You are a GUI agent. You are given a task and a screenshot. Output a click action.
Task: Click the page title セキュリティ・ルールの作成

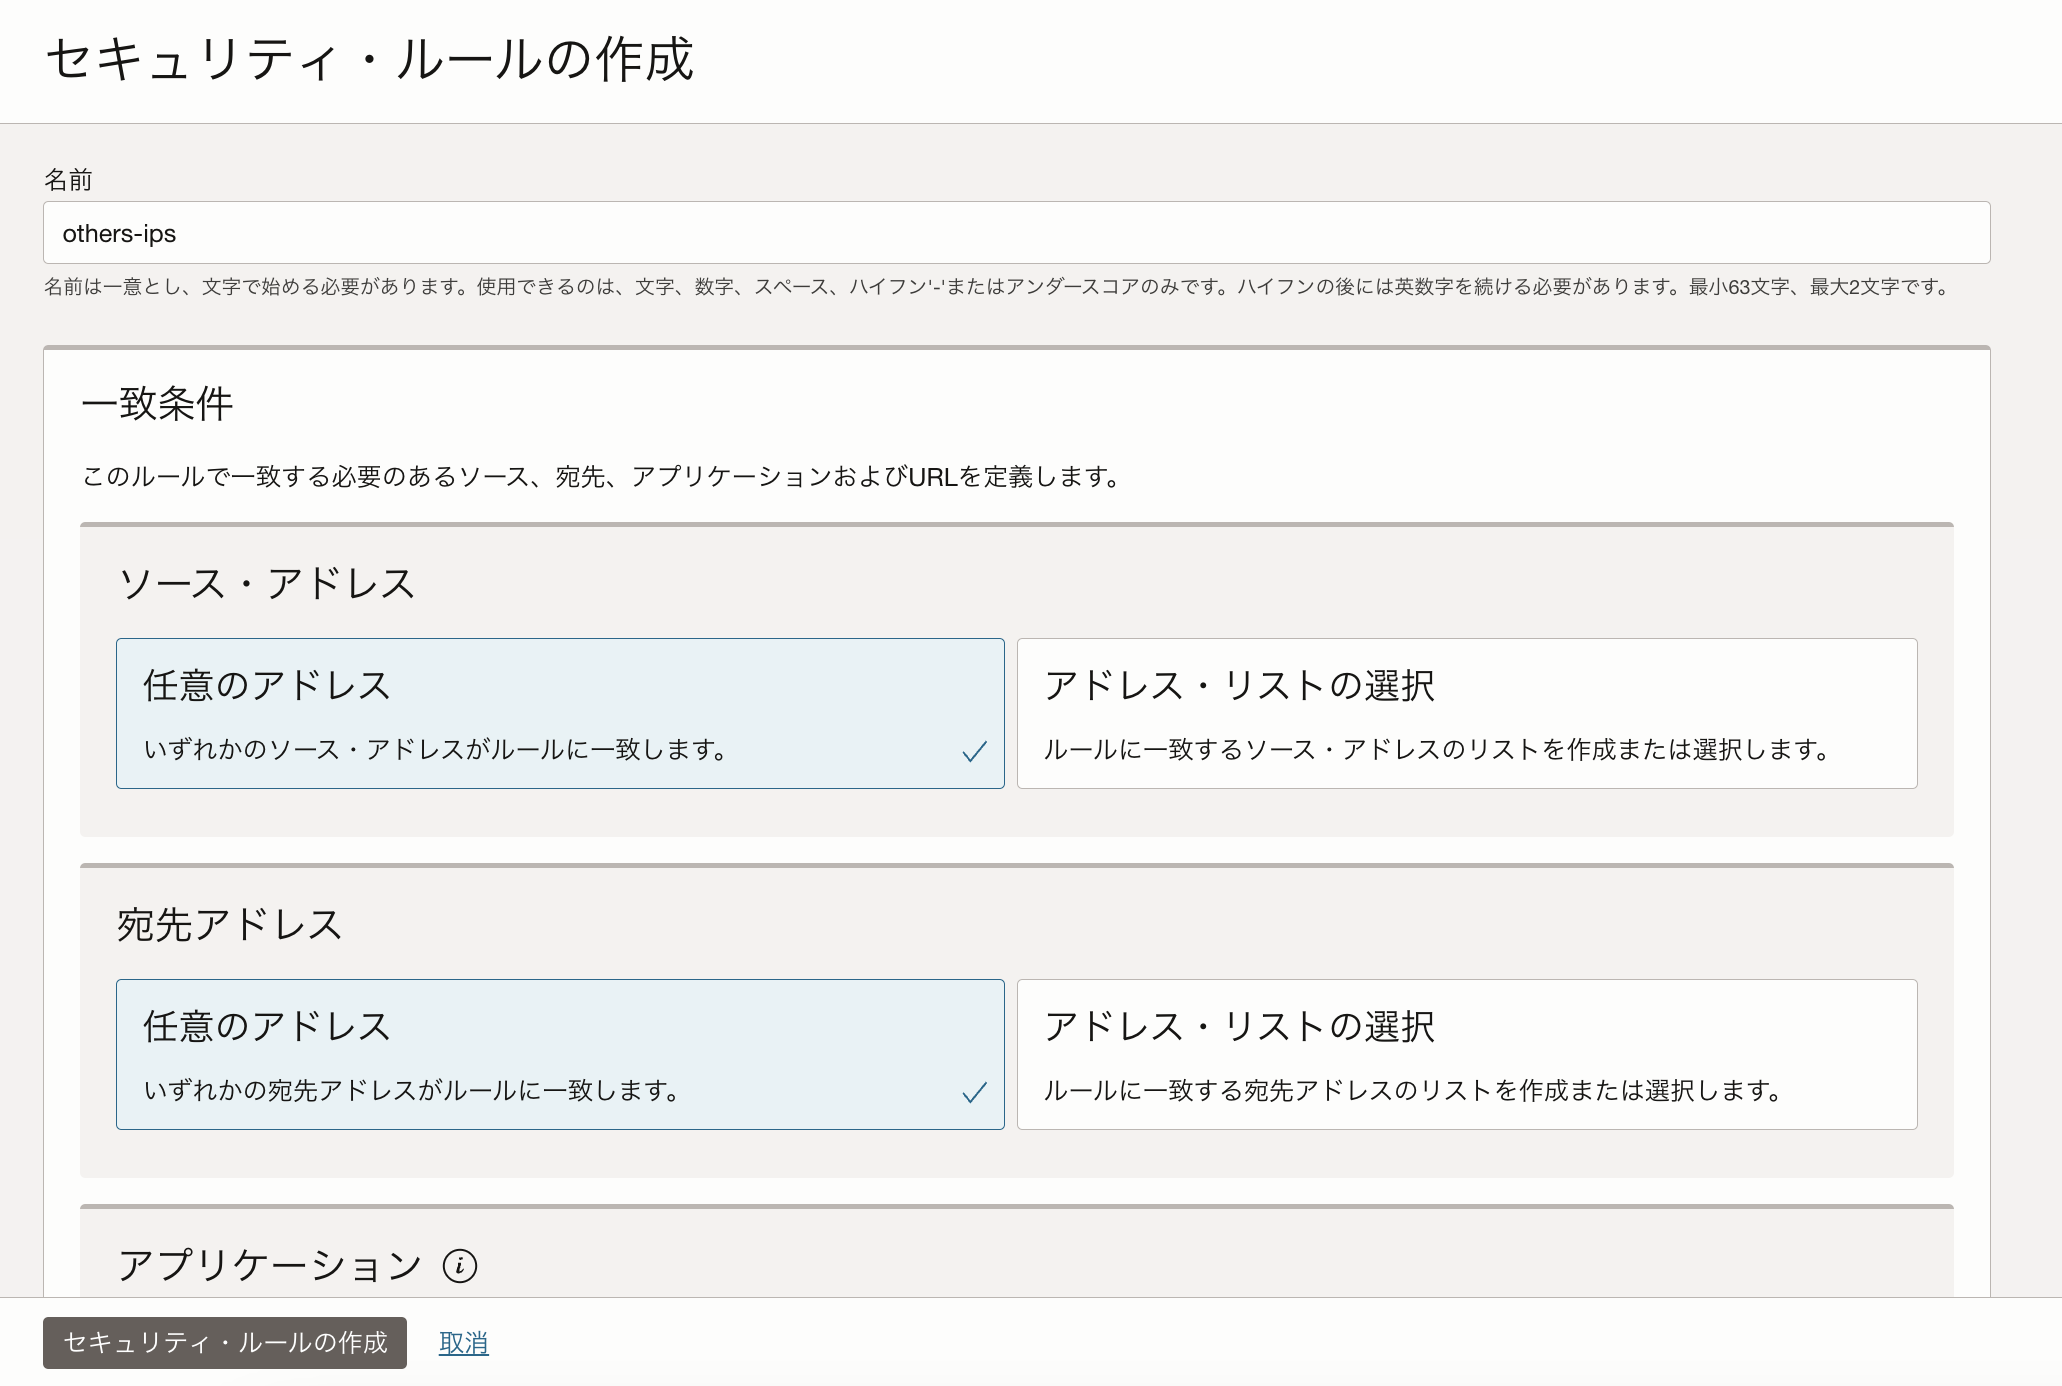click(x=369, y=59)
